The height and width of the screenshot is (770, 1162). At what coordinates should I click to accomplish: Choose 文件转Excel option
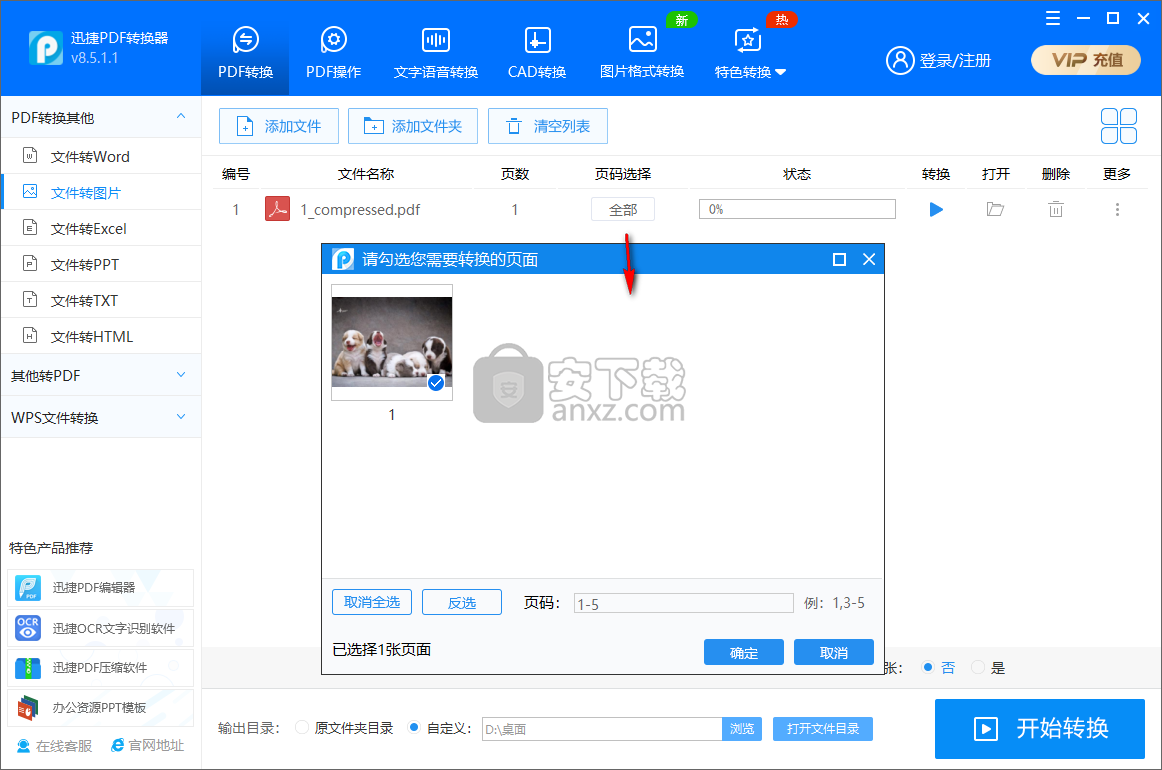(101, 228)
